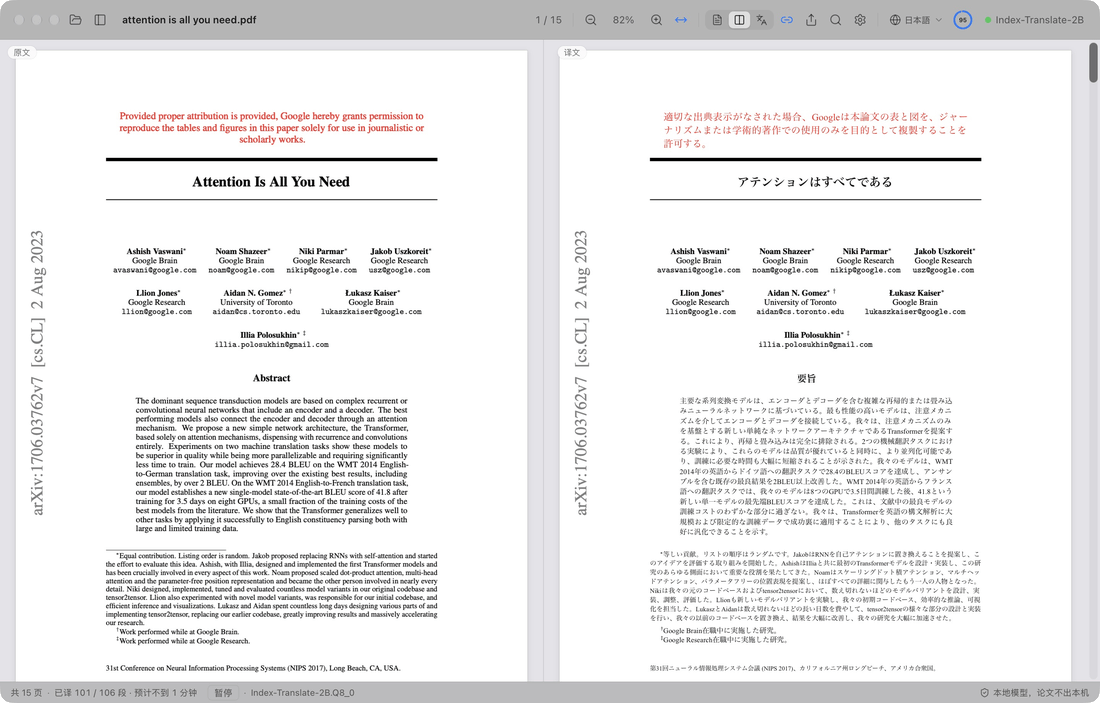
Task: Click author name Noam Shazeer in original
Action: click(x=241, y=251)
